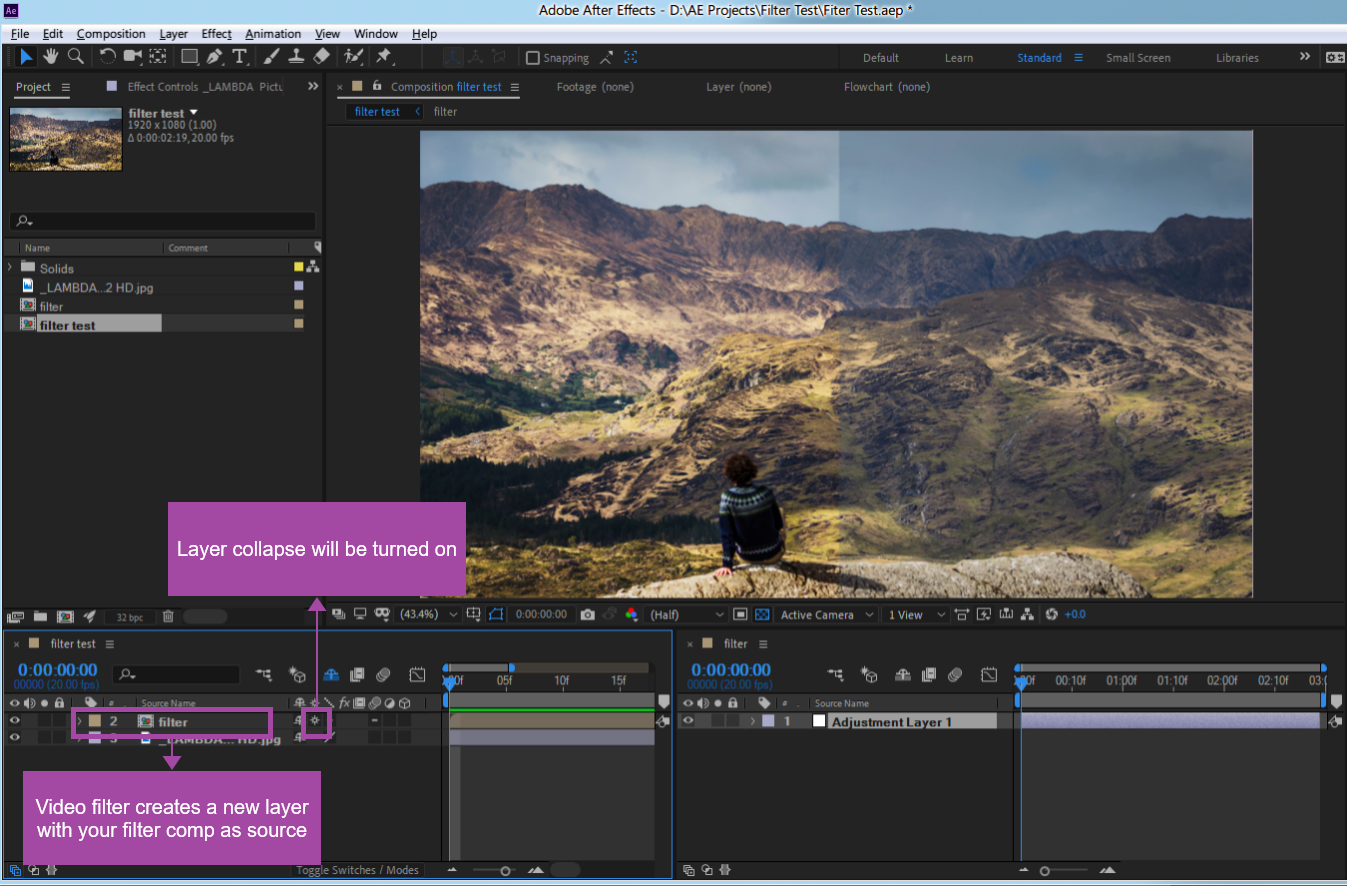Select the Clone Stamp tool

[x=297, y=57]
